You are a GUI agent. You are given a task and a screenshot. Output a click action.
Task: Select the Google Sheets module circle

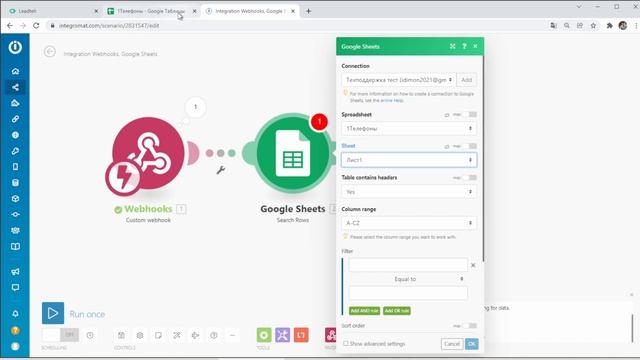[293, 153]
